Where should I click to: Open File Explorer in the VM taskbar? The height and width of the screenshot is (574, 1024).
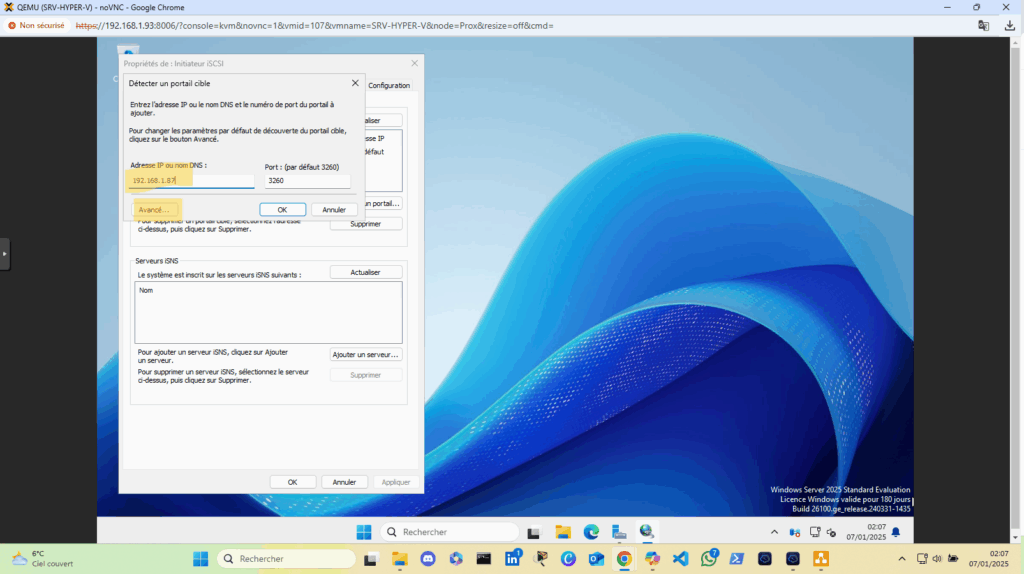[x=563, y=532]
